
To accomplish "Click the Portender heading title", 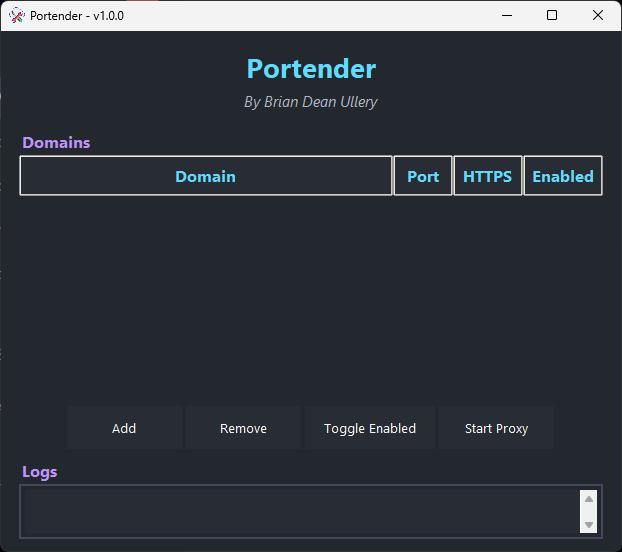I will (x=311, y=69).
